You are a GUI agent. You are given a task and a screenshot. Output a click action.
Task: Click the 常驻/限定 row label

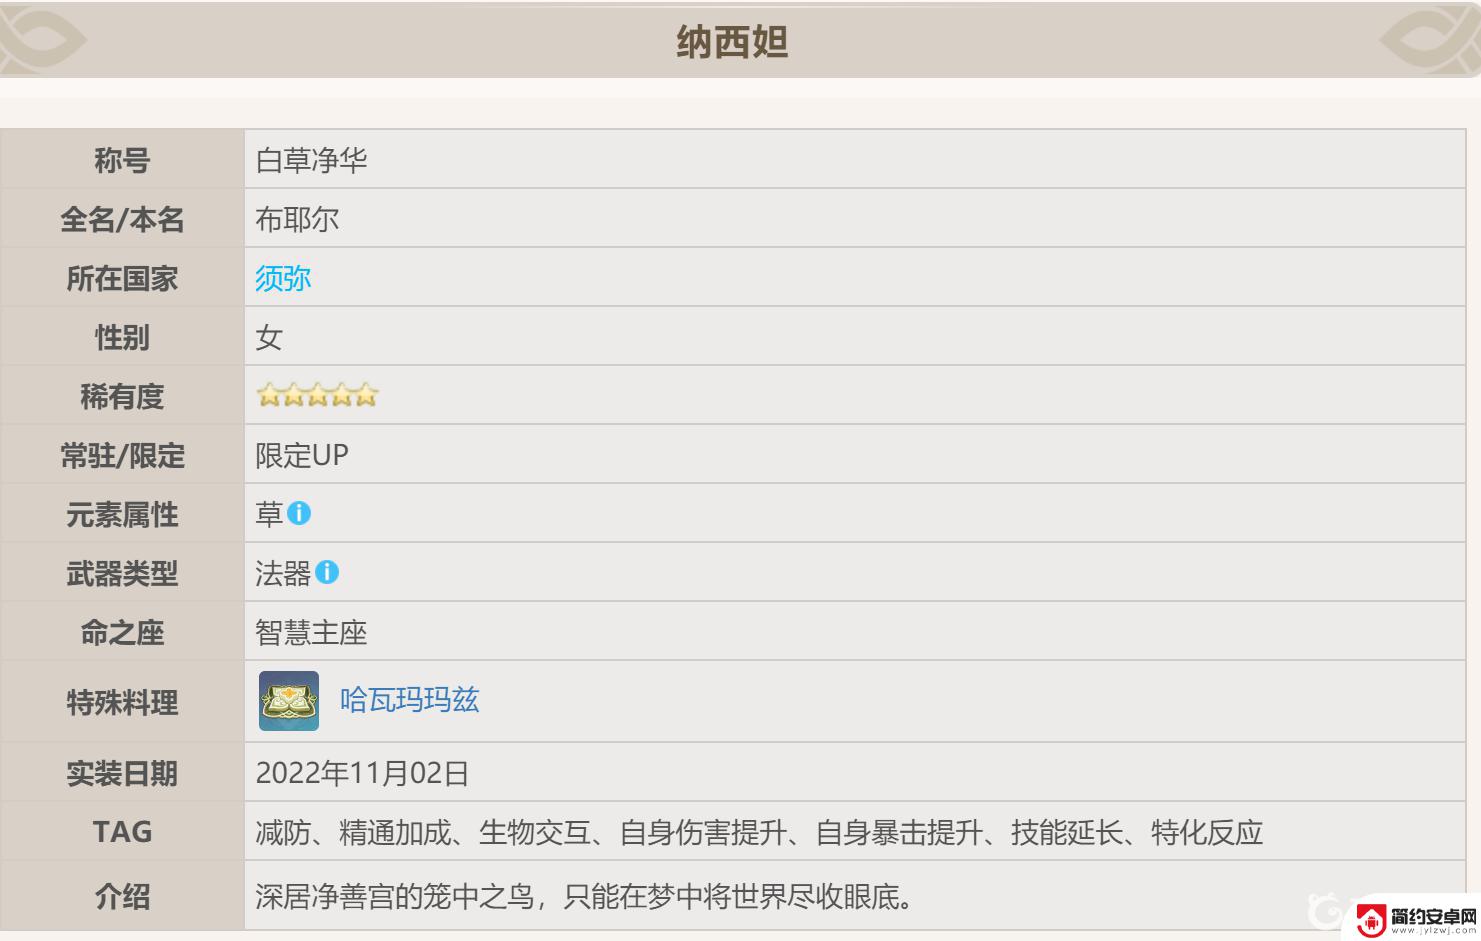(x=122, y=455)
